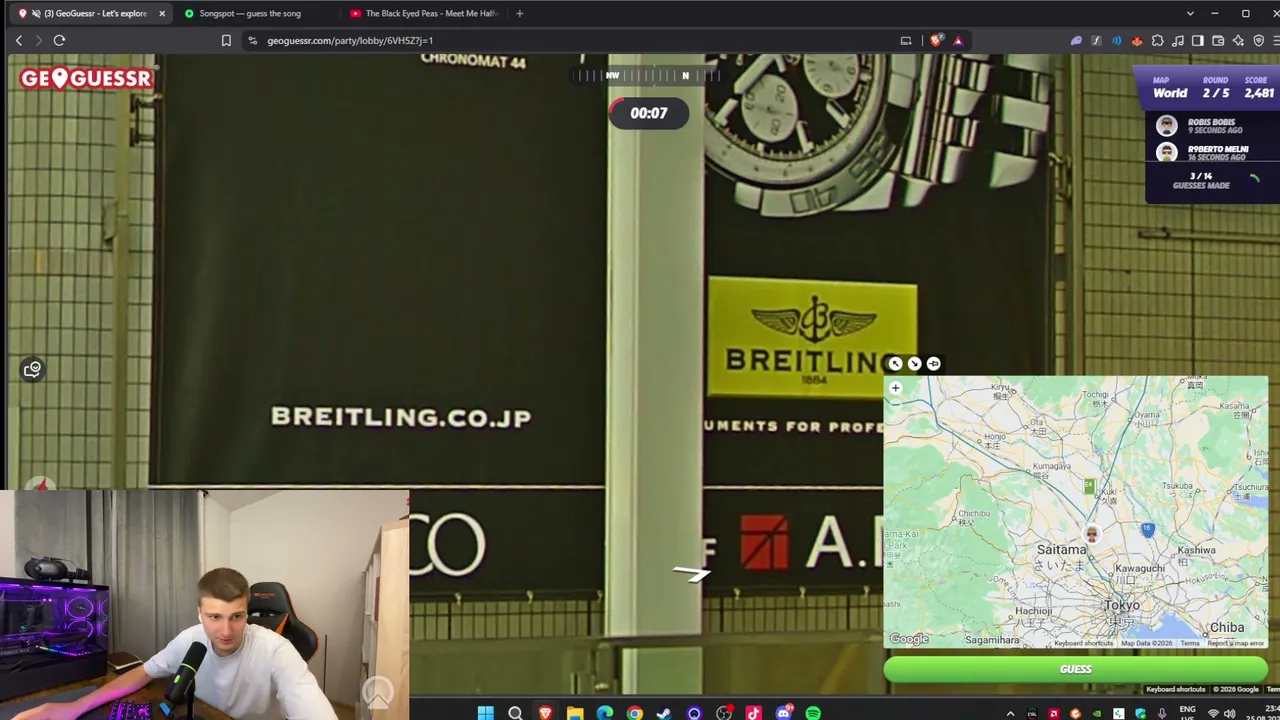Screen dimensions: 1280x720
Task: Open Spotify from taskbar
Action: [813, 713]
